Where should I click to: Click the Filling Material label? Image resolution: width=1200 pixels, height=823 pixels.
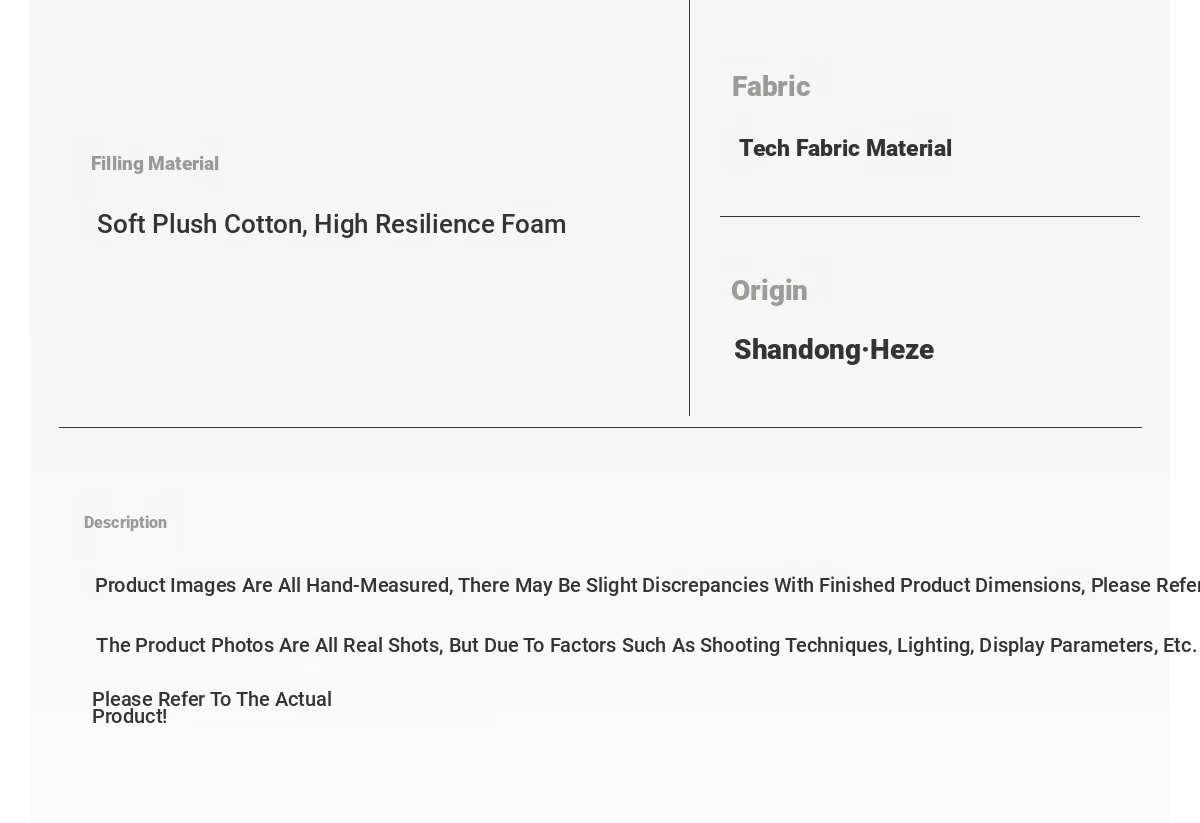pyautogui.click(x=155, y=163)
